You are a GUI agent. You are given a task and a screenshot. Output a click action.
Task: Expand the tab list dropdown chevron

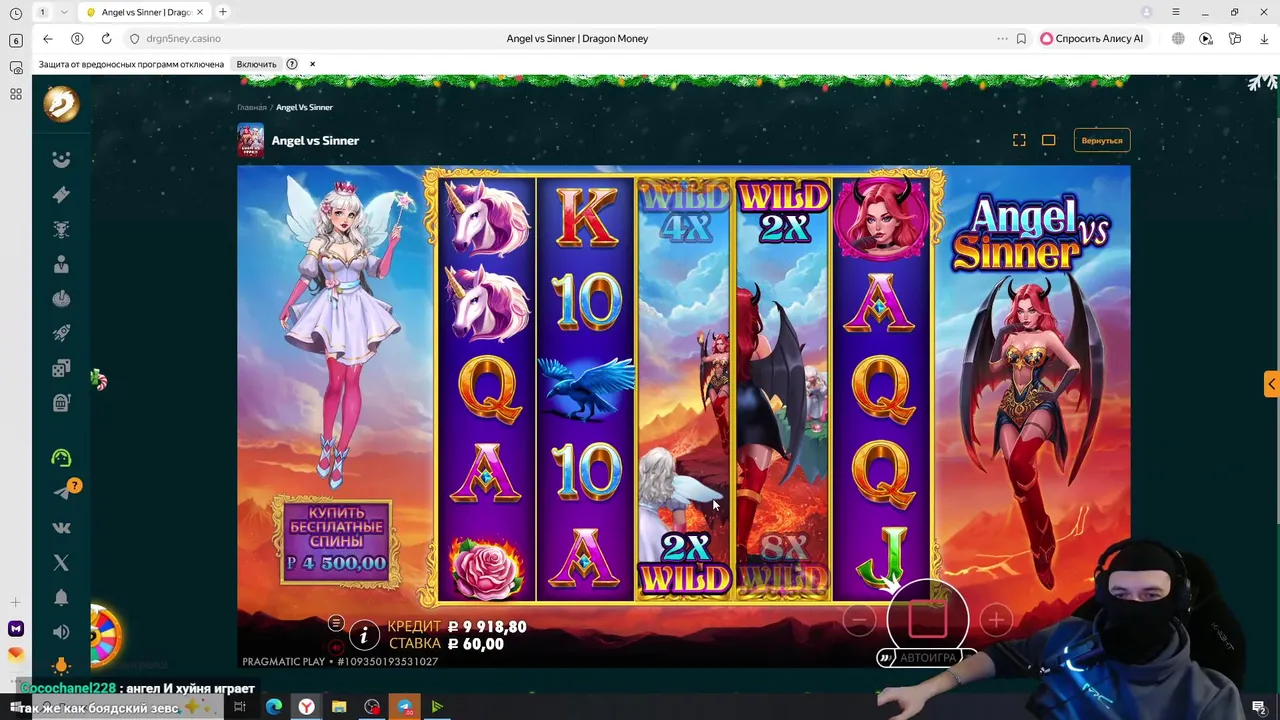[65, 12]
